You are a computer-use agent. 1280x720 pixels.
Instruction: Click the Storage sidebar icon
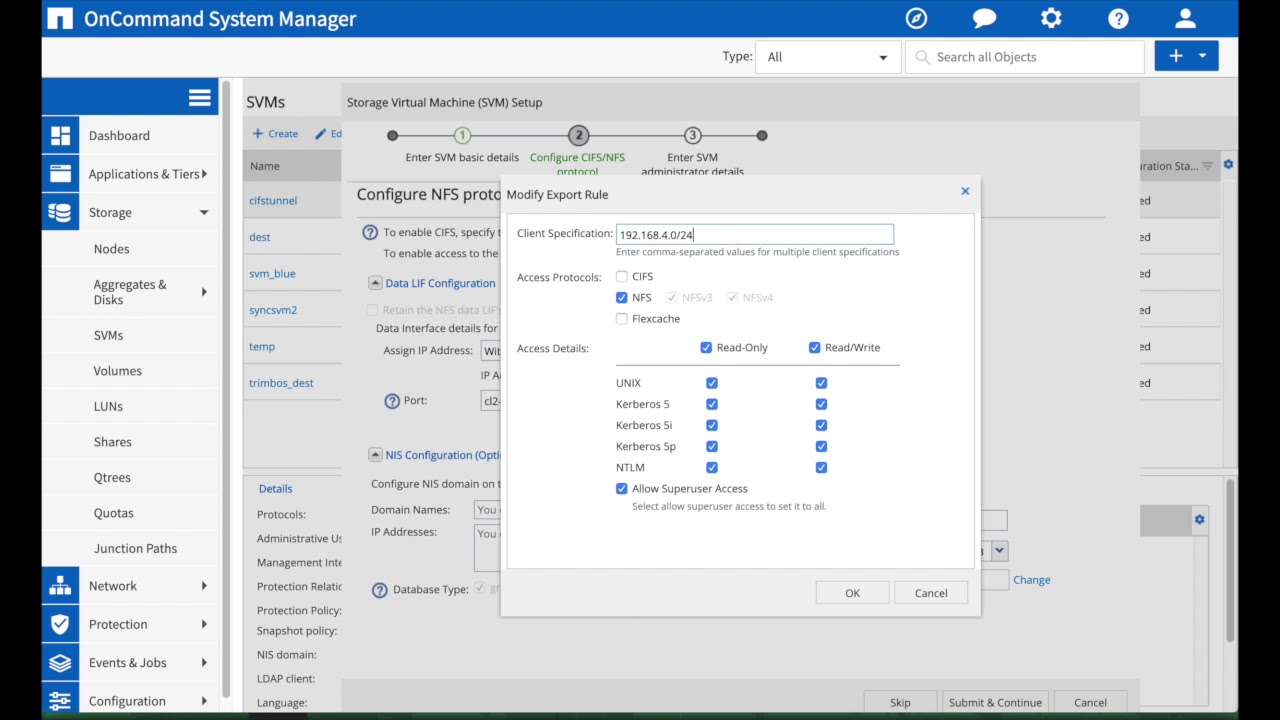coord(60,212)
